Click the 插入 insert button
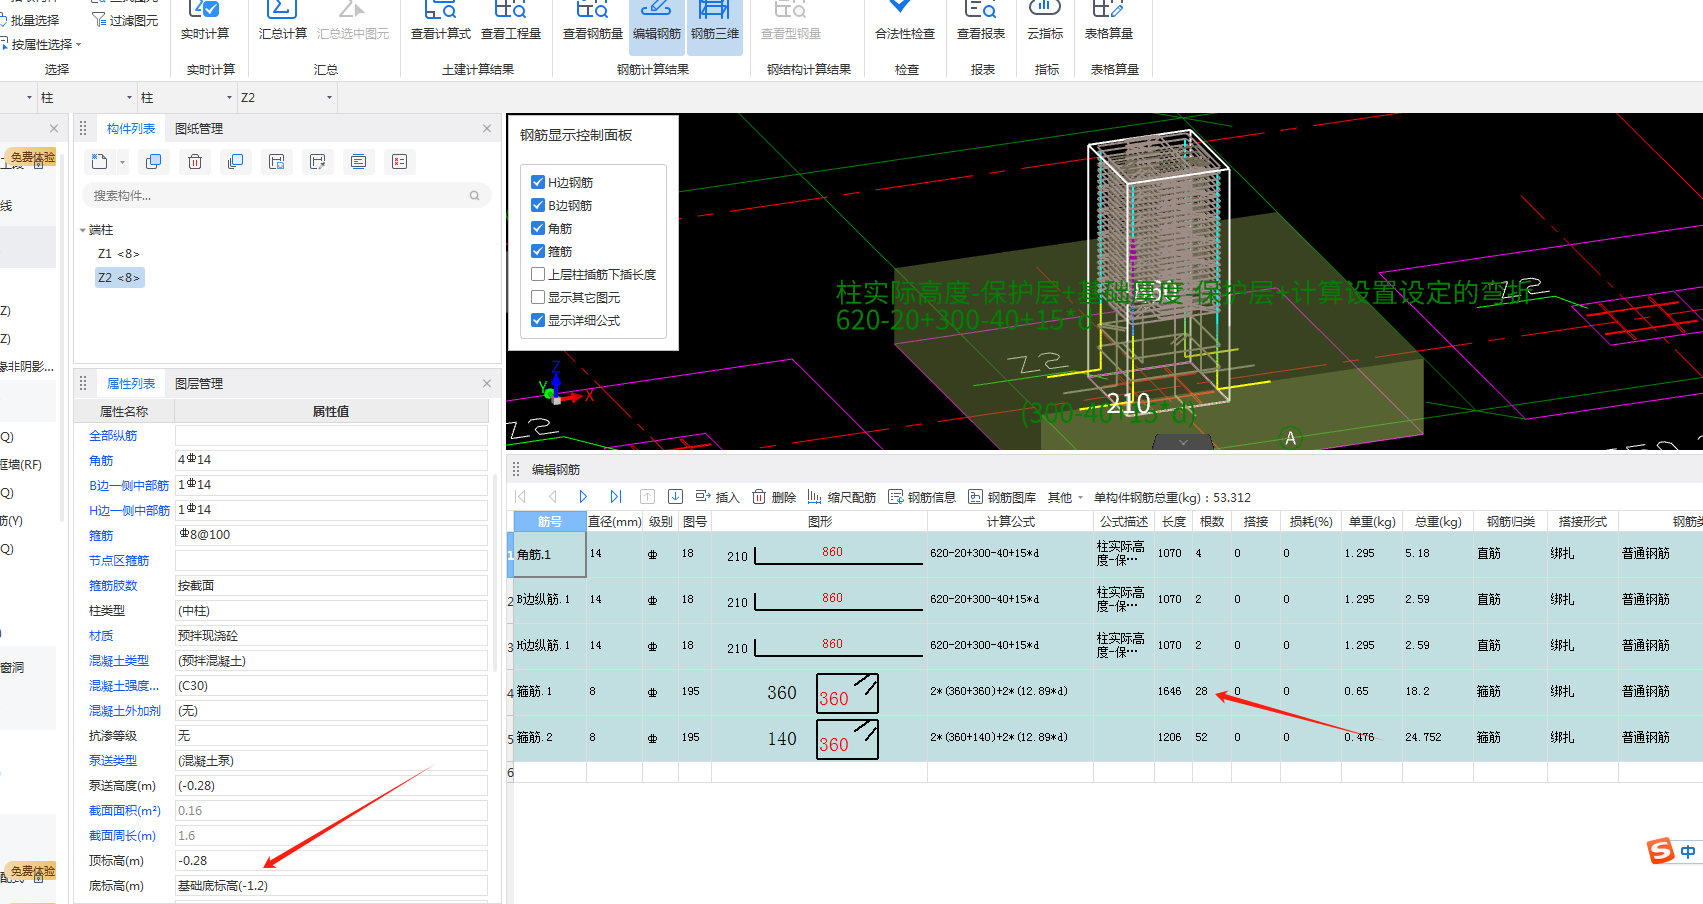 coord(718,498)
